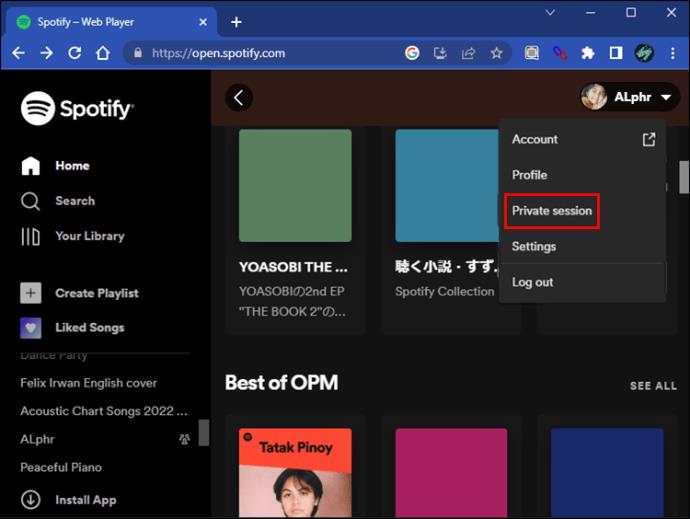Open Liked Songs heart icon
The height and width of the screenshot is (519, 690).
coord(31,328)
